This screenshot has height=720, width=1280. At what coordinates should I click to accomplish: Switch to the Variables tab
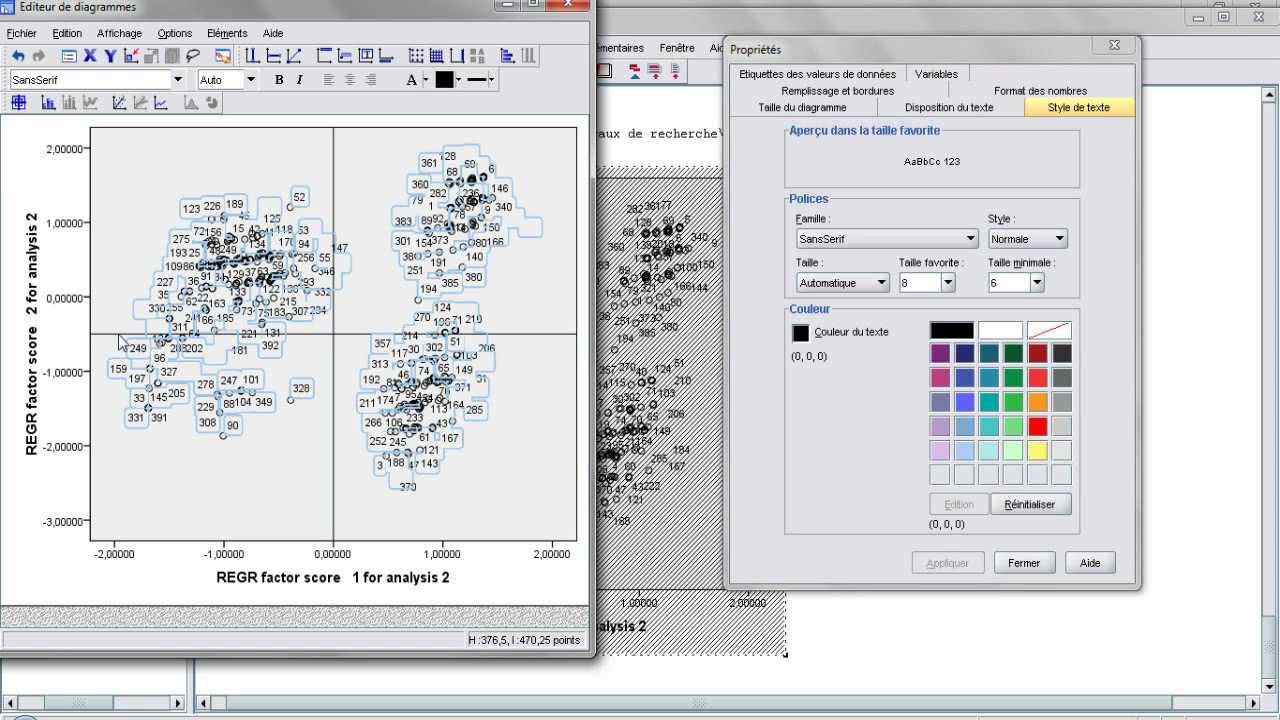(x=936, y=74)
